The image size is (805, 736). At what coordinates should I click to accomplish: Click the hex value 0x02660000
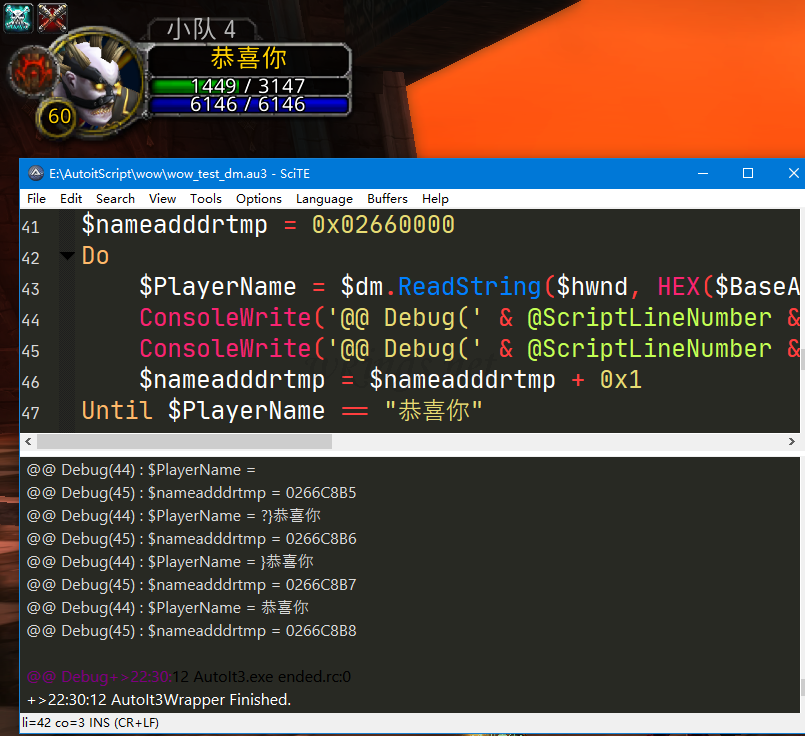[x=384, y=225]
